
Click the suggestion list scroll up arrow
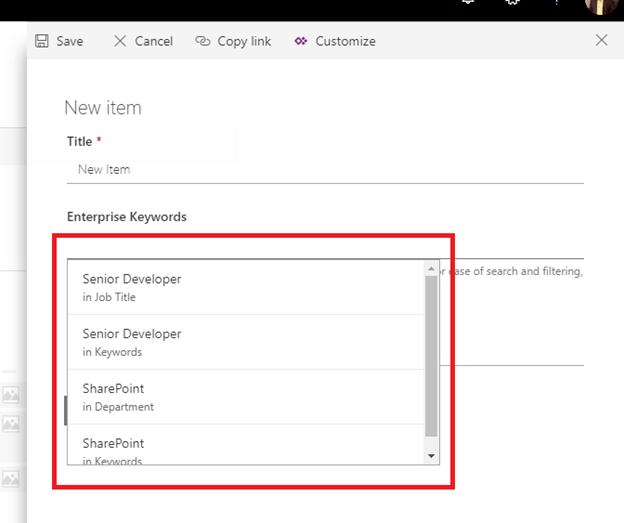(431, 269)
